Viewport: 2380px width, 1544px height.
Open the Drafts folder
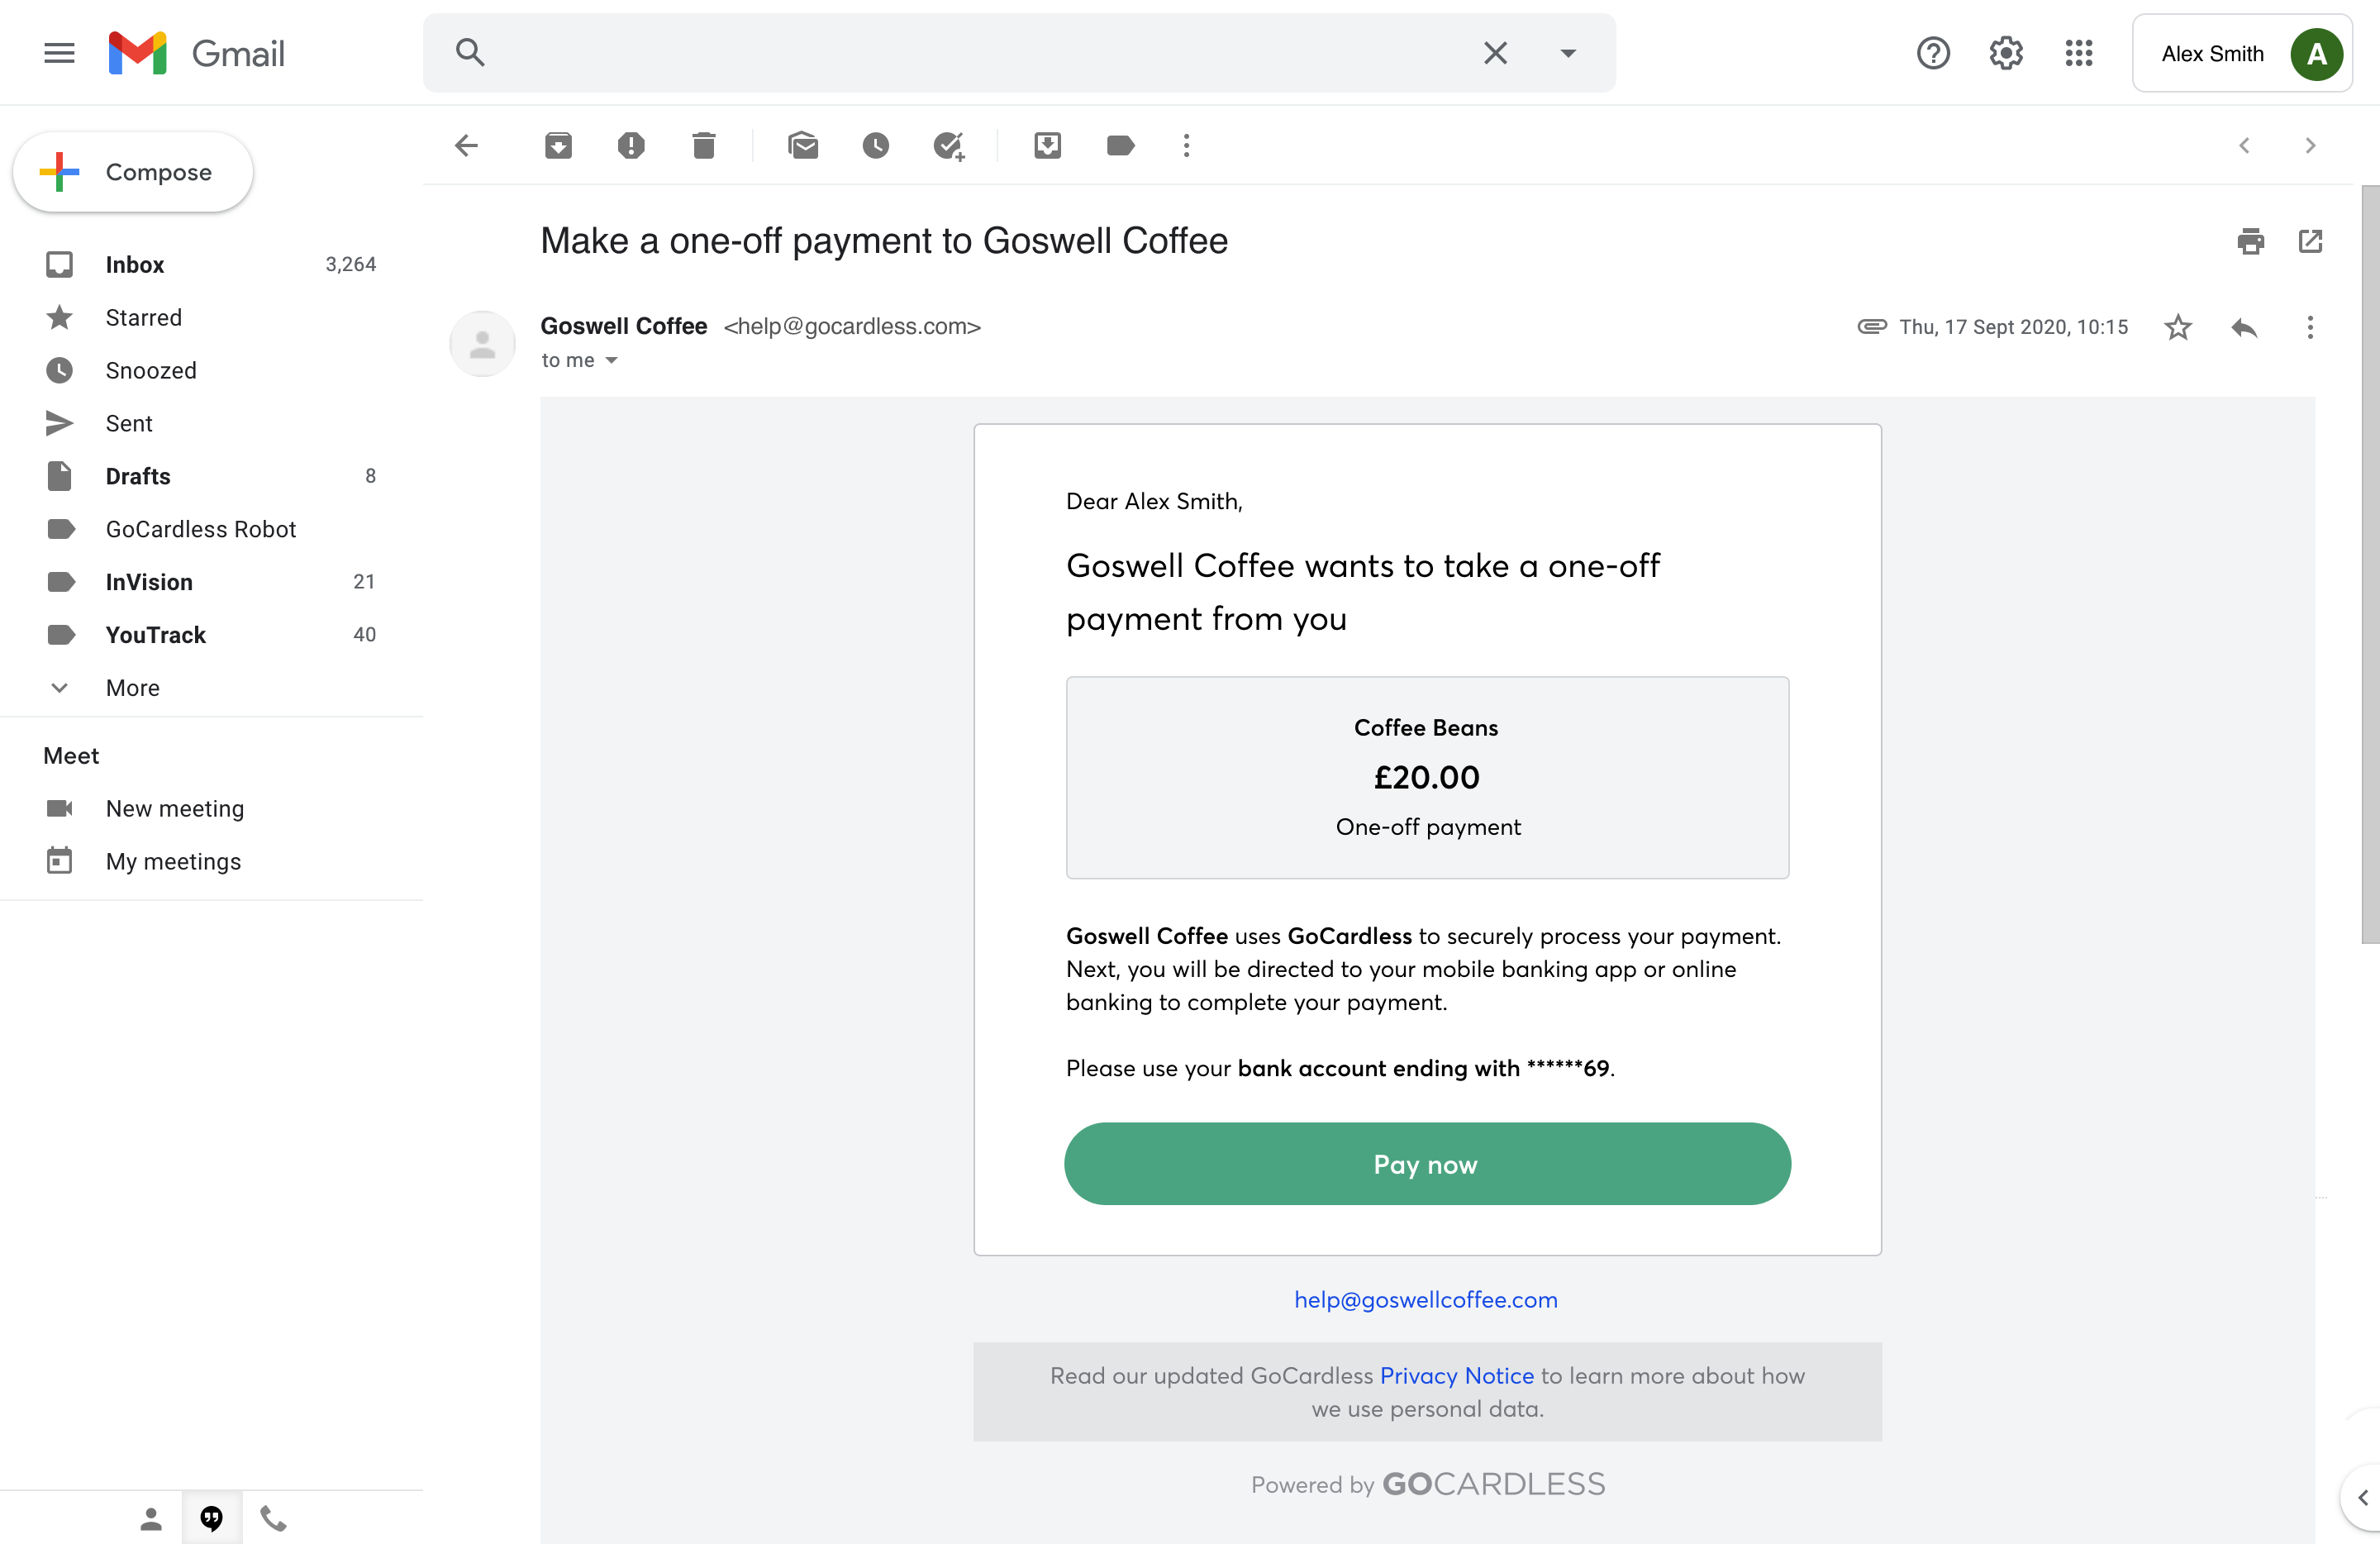click(x=138, y=476)
